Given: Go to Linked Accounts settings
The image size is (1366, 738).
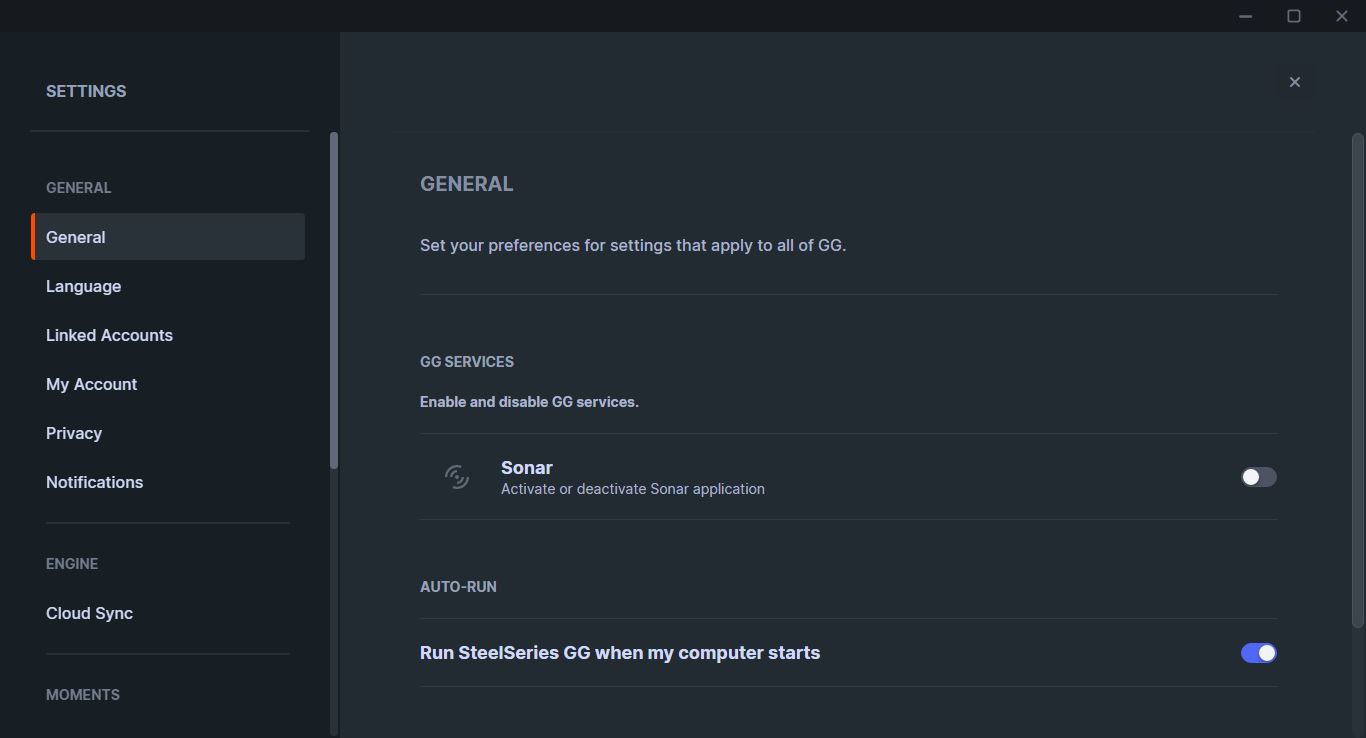Looking at the screenshot, I should [168, 335].
